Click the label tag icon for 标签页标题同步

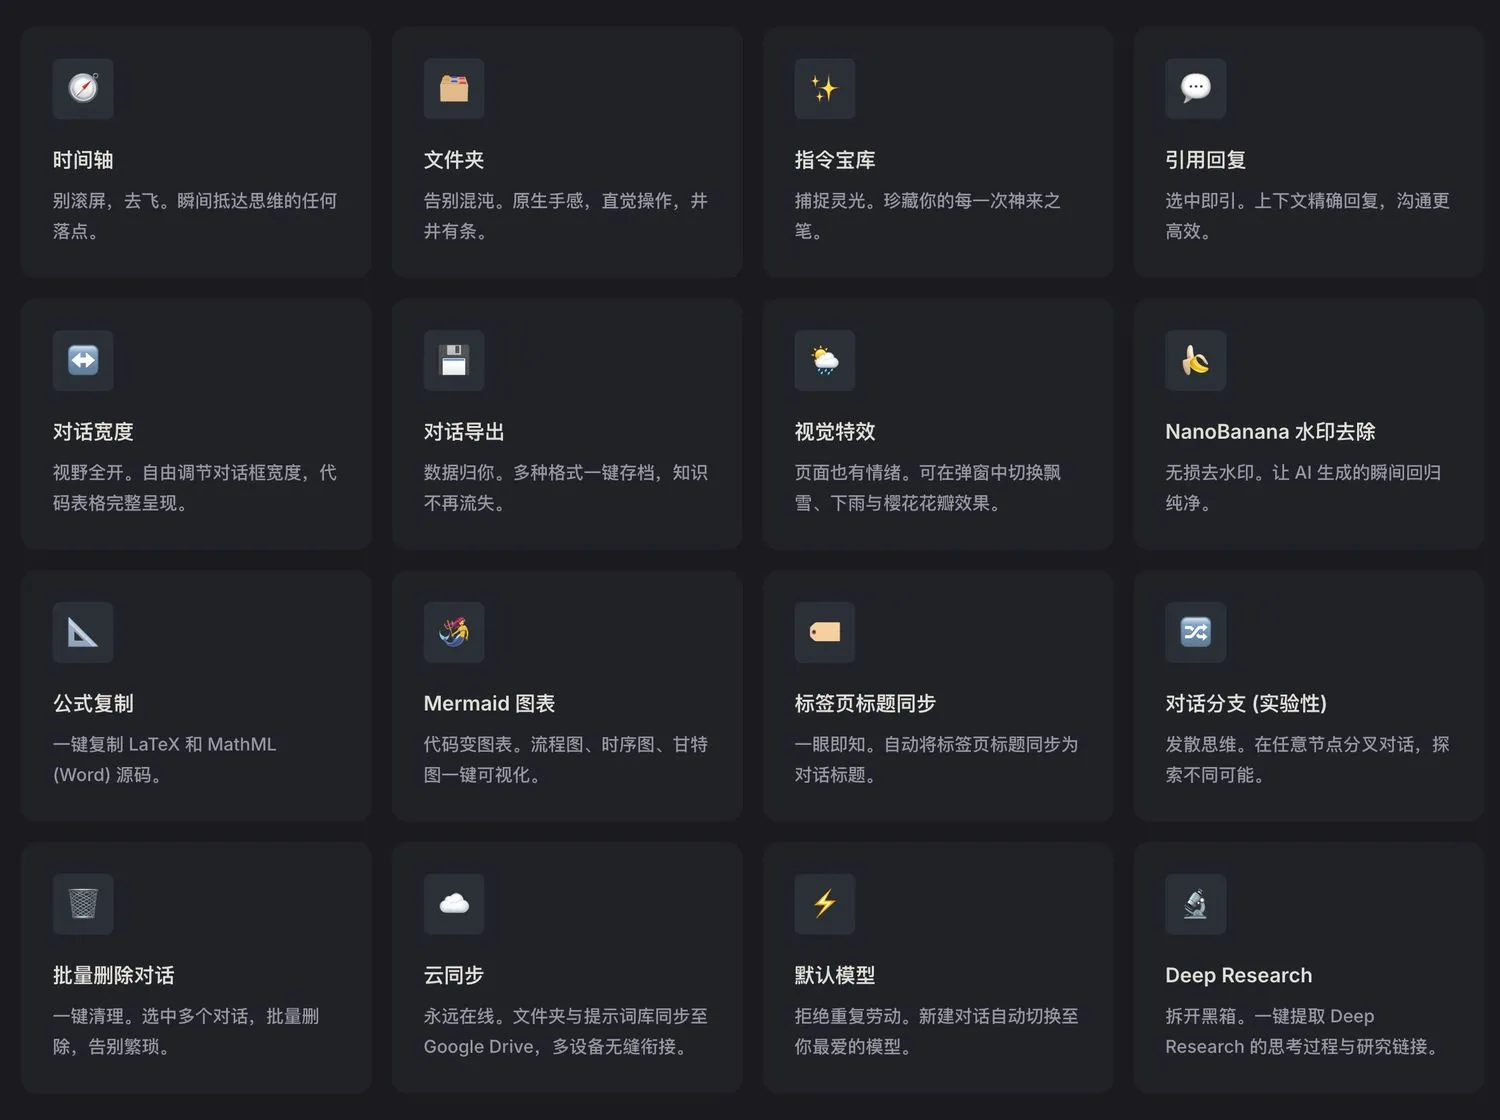coord(825,632)
